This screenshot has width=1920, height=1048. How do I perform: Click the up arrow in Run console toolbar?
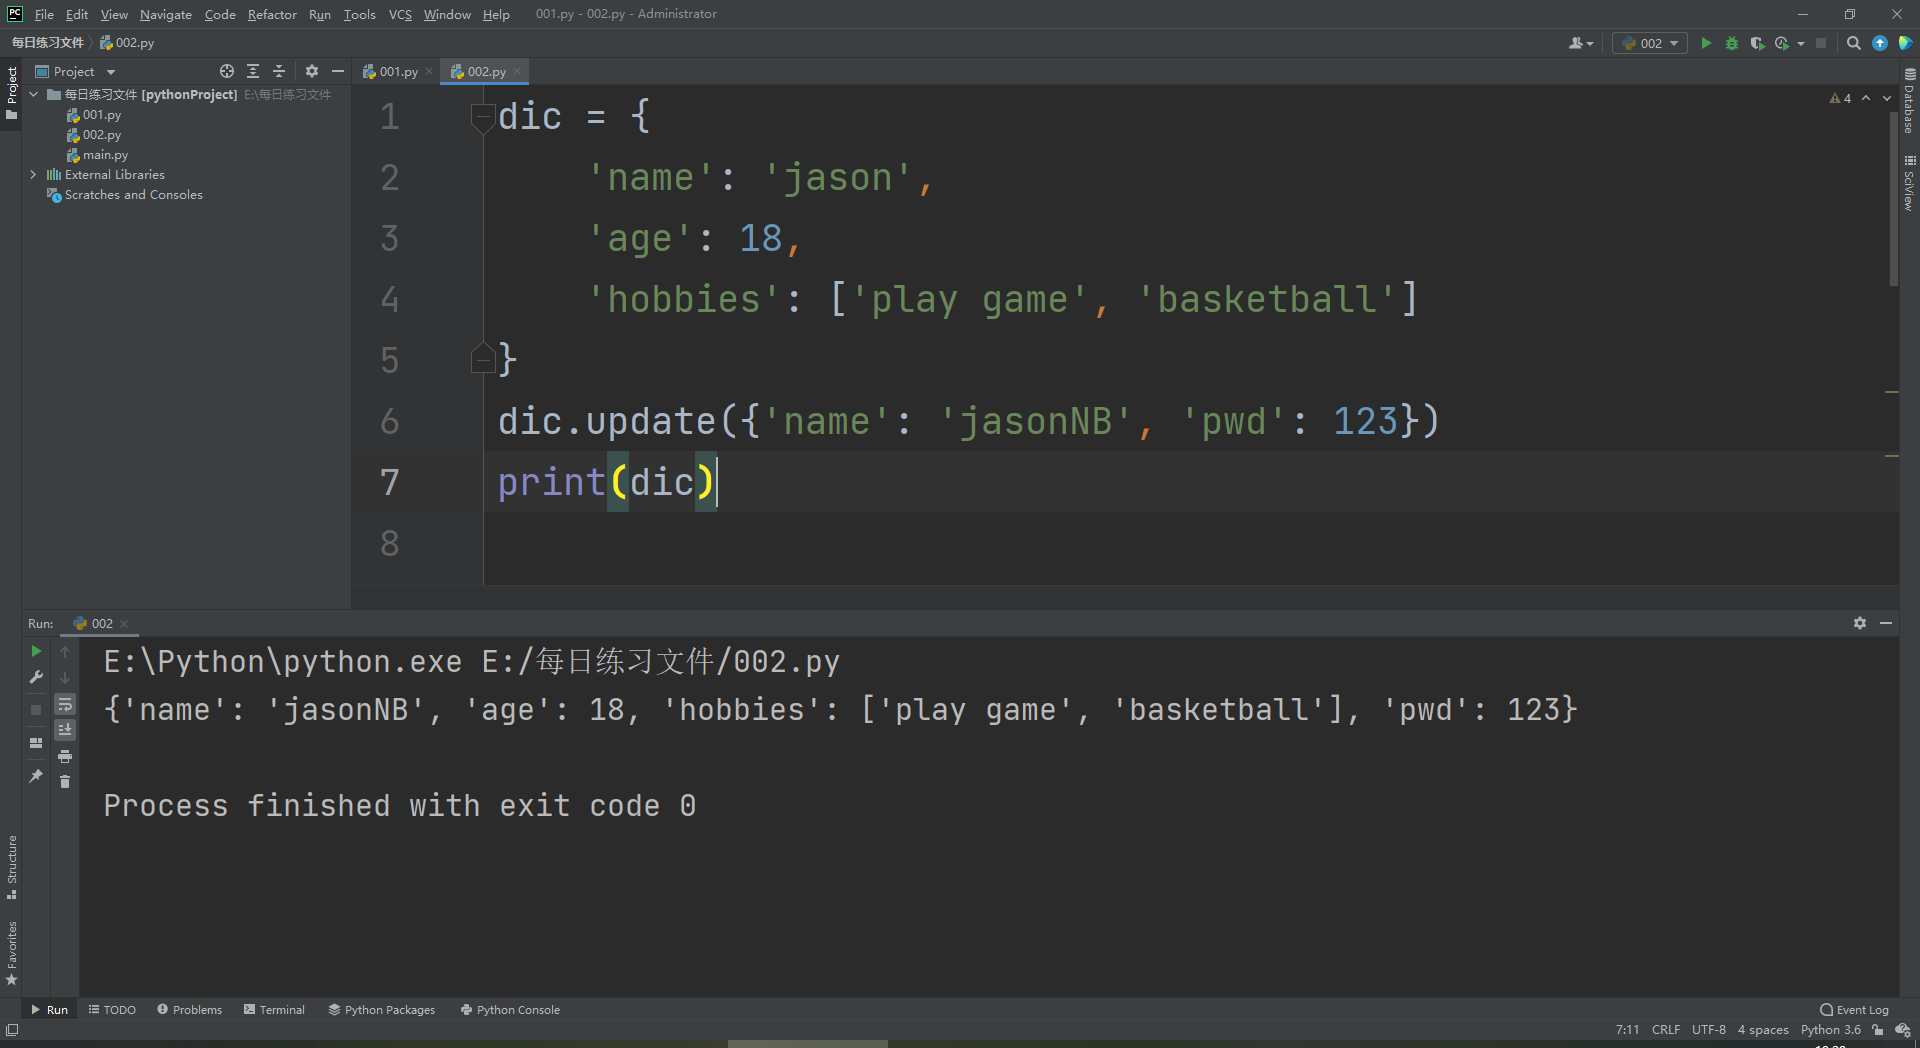tap(65, 651)
